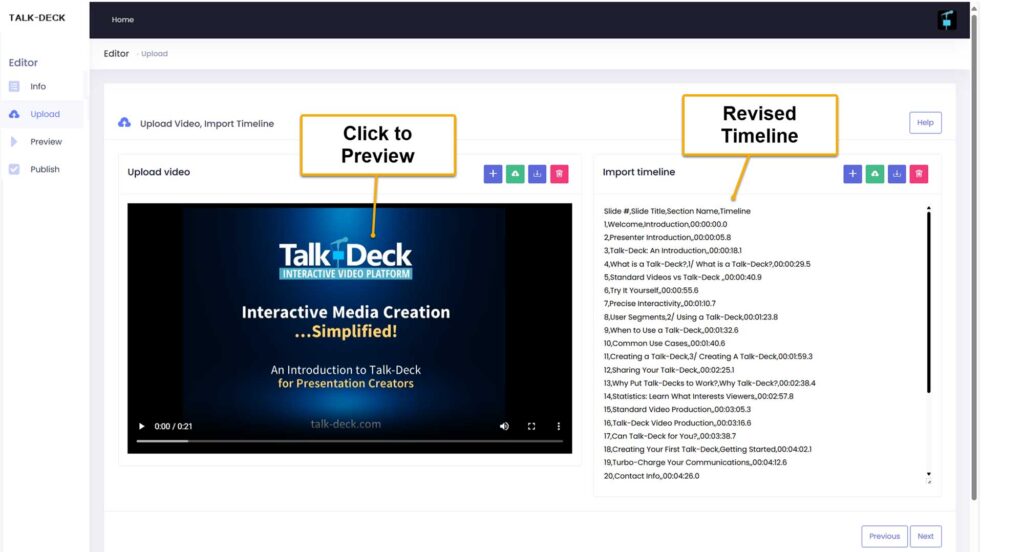Click the Publish check icon in sidebar

click(14, 169)
